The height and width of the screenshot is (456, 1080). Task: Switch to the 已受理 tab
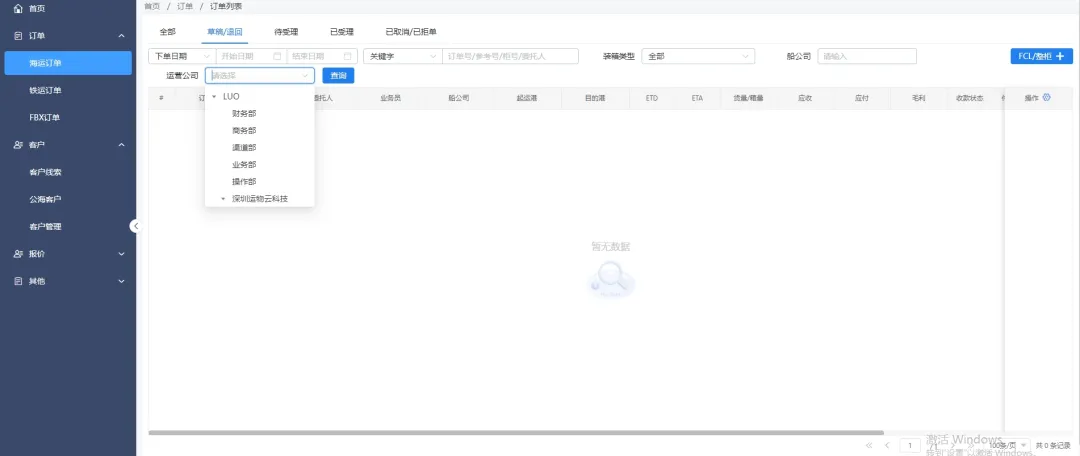[x=342, y=32]
